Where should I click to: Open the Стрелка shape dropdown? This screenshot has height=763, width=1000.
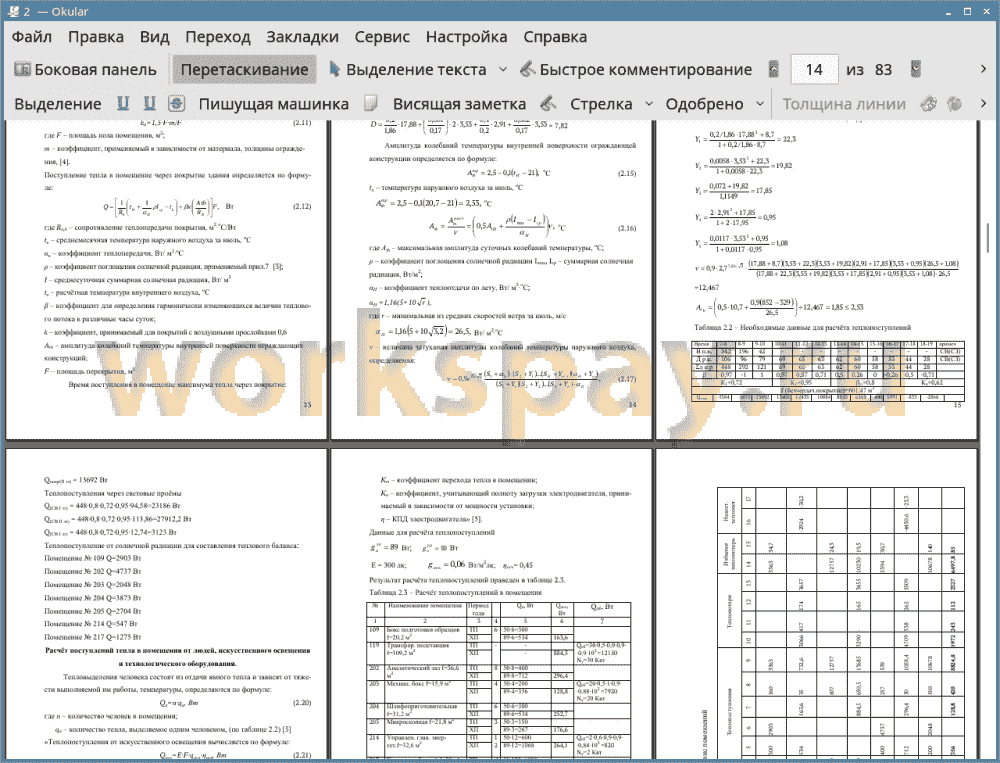[x=649, y=103]
